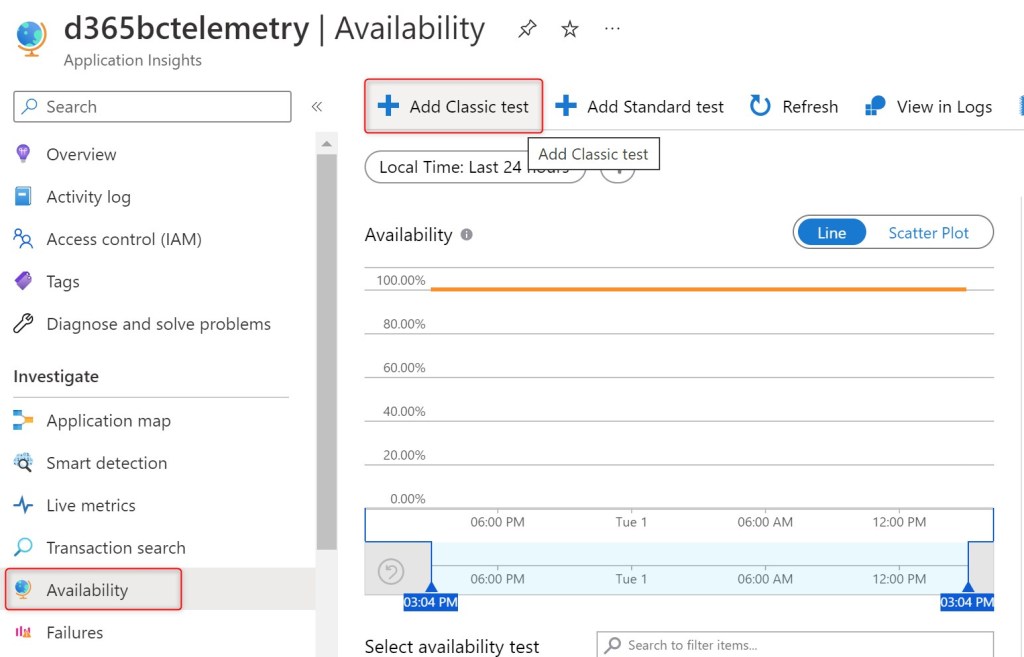Click the search box in sidebar

click(152, 107)
